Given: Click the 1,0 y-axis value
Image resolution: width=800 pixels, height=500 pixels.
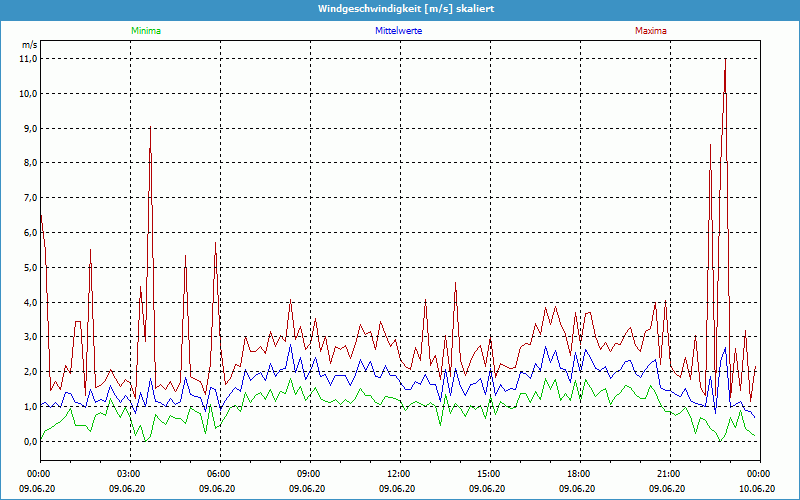Looking at the screenshot, I should pos(31,407).
